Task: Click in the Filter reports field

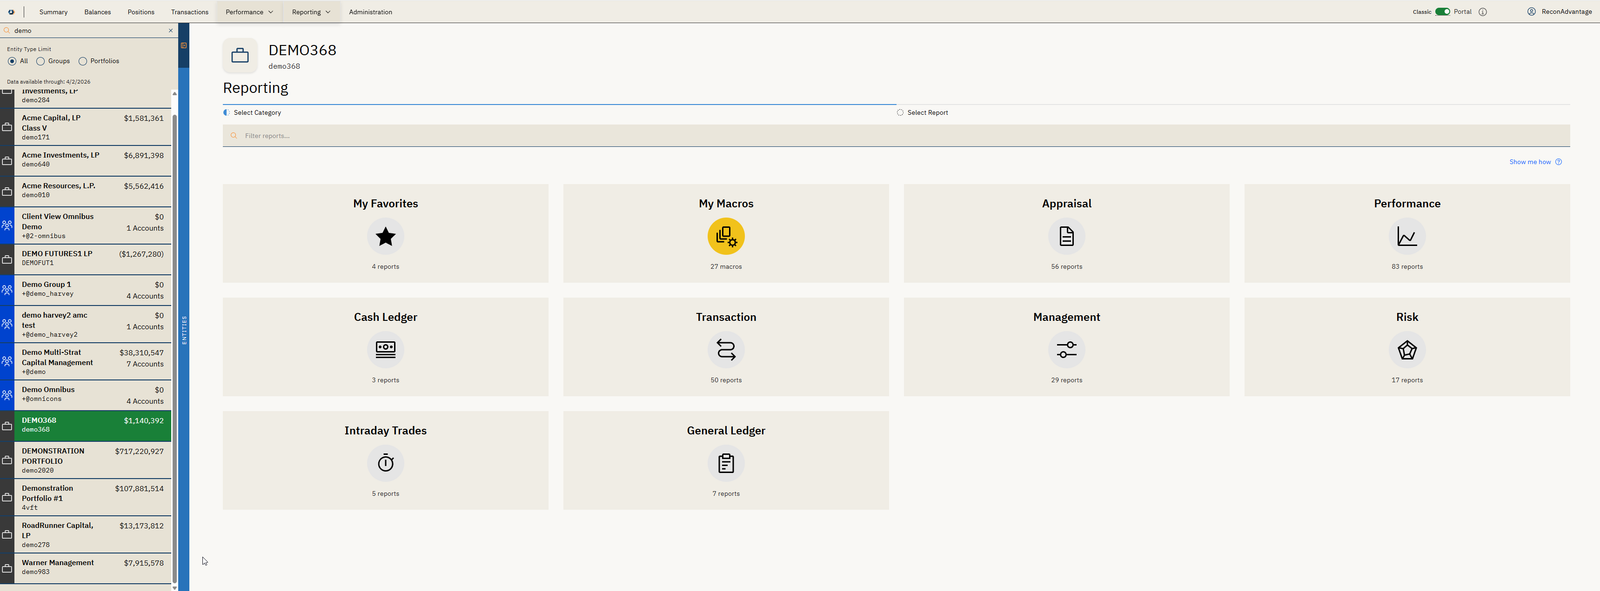Action: (896, 136)
